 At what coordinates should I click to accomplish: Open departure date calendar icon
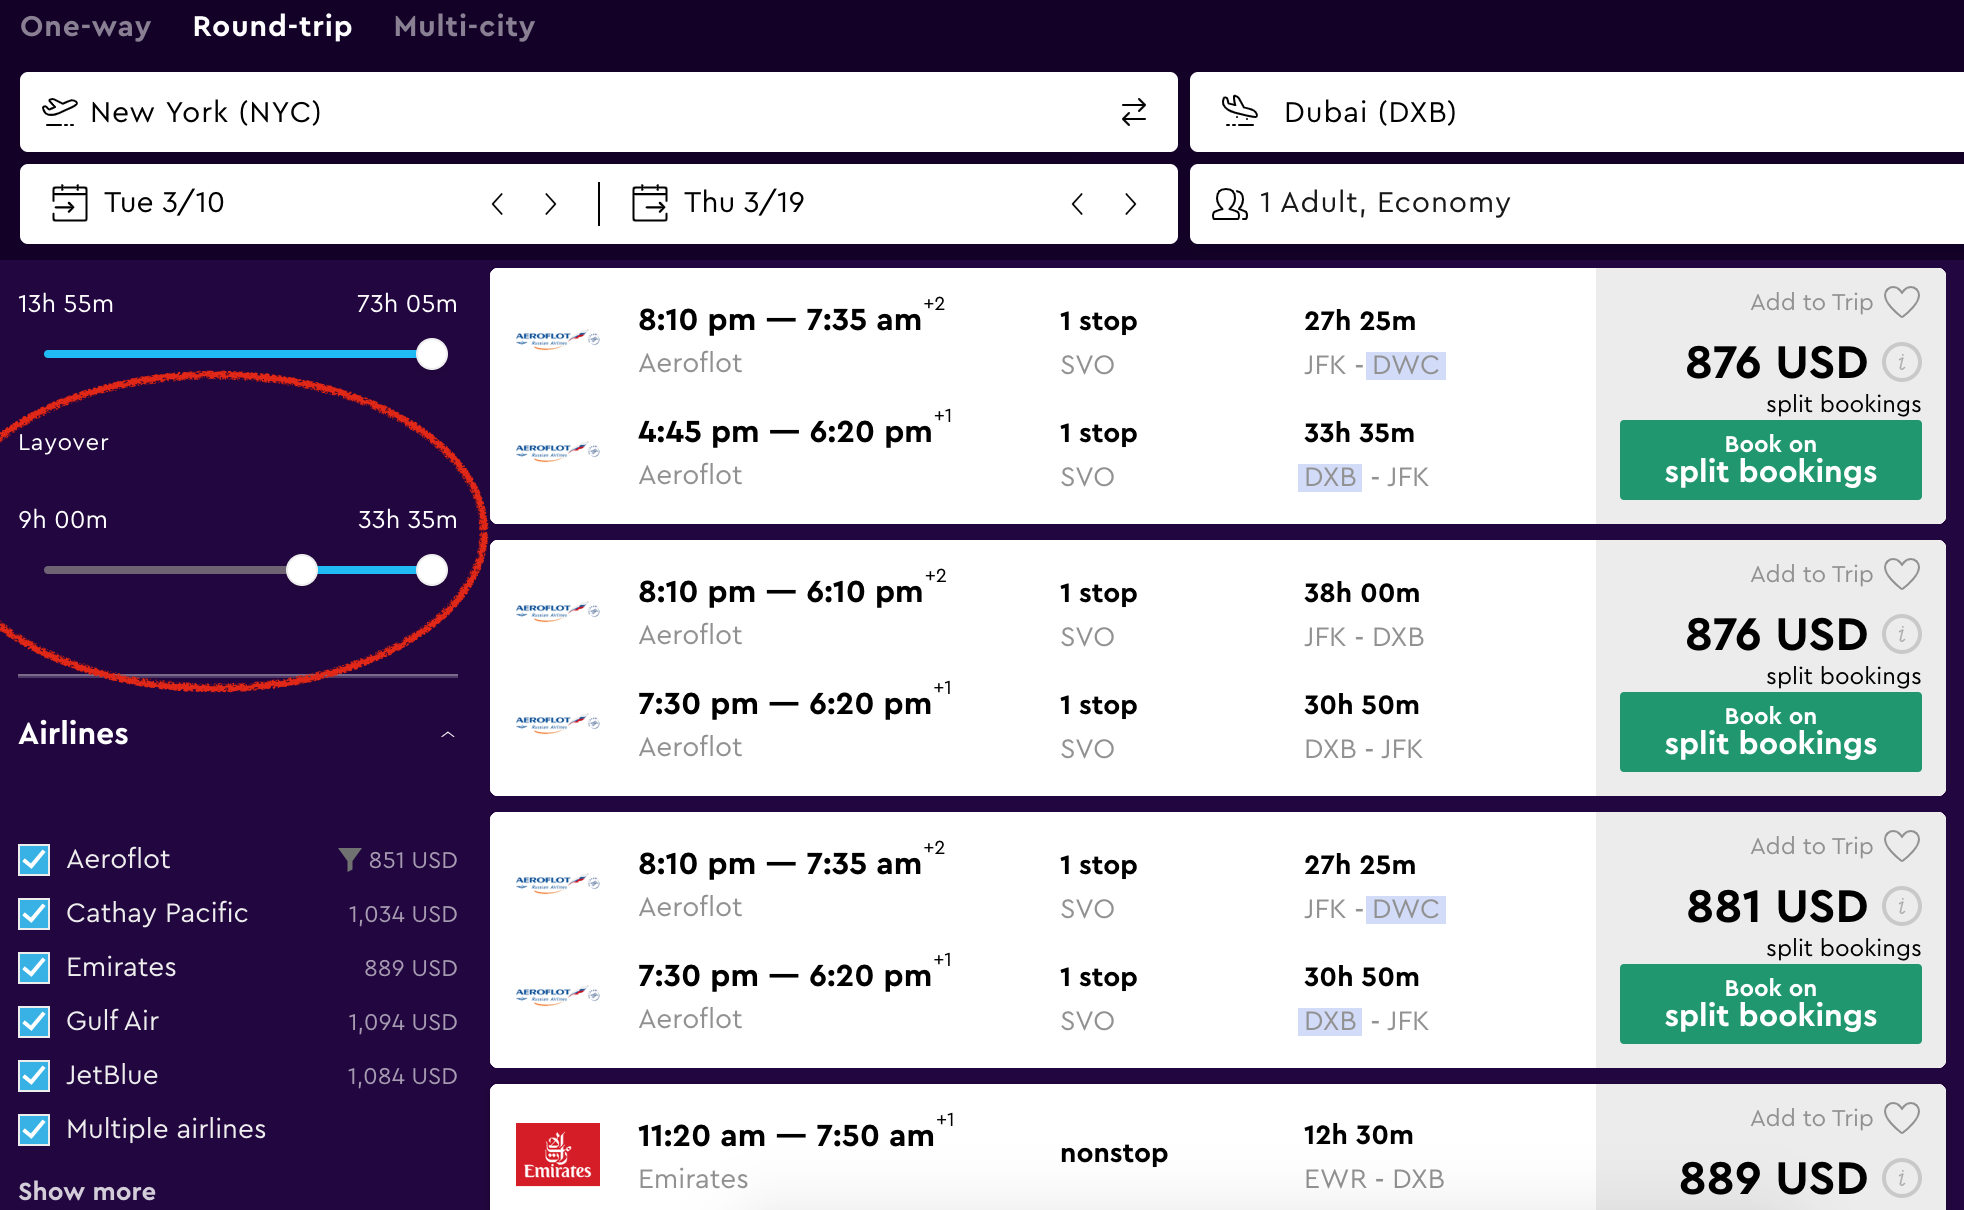69,203
